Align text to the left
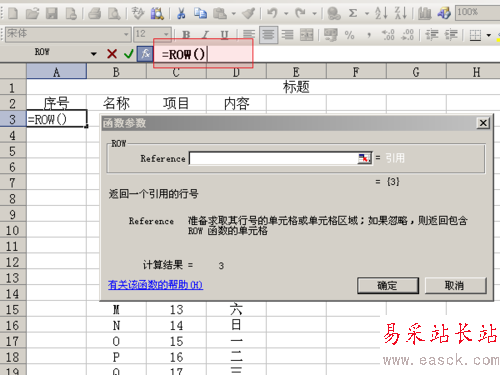The height and width of the screenshot is (375, 500). [x=249, y=34]
